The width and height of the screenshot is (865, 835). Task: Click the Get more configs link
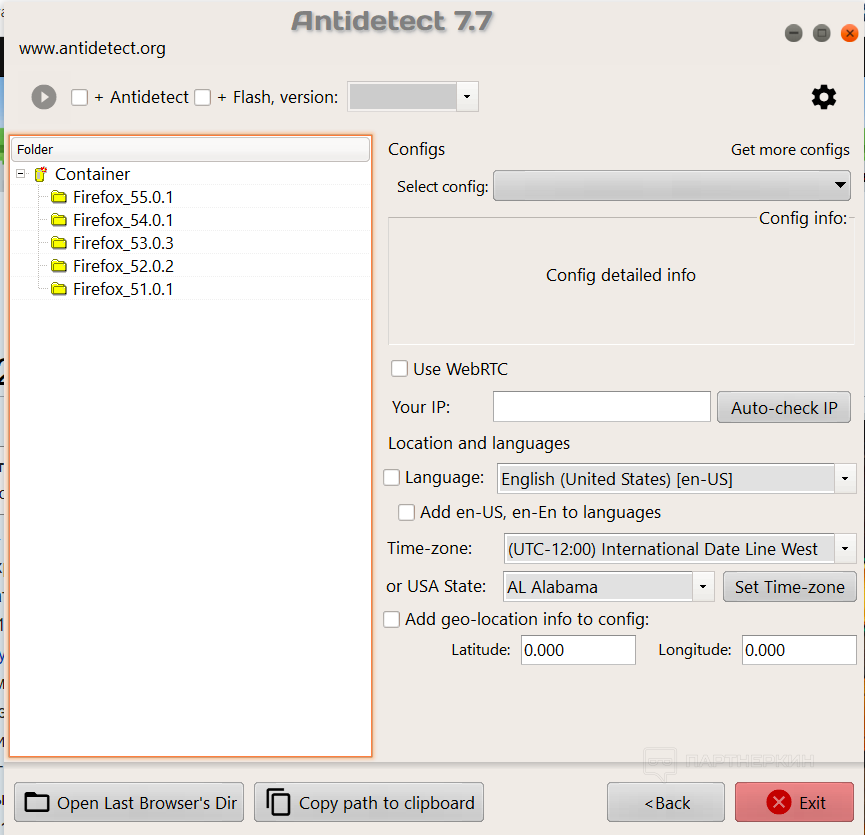click(x=790, y=150)
